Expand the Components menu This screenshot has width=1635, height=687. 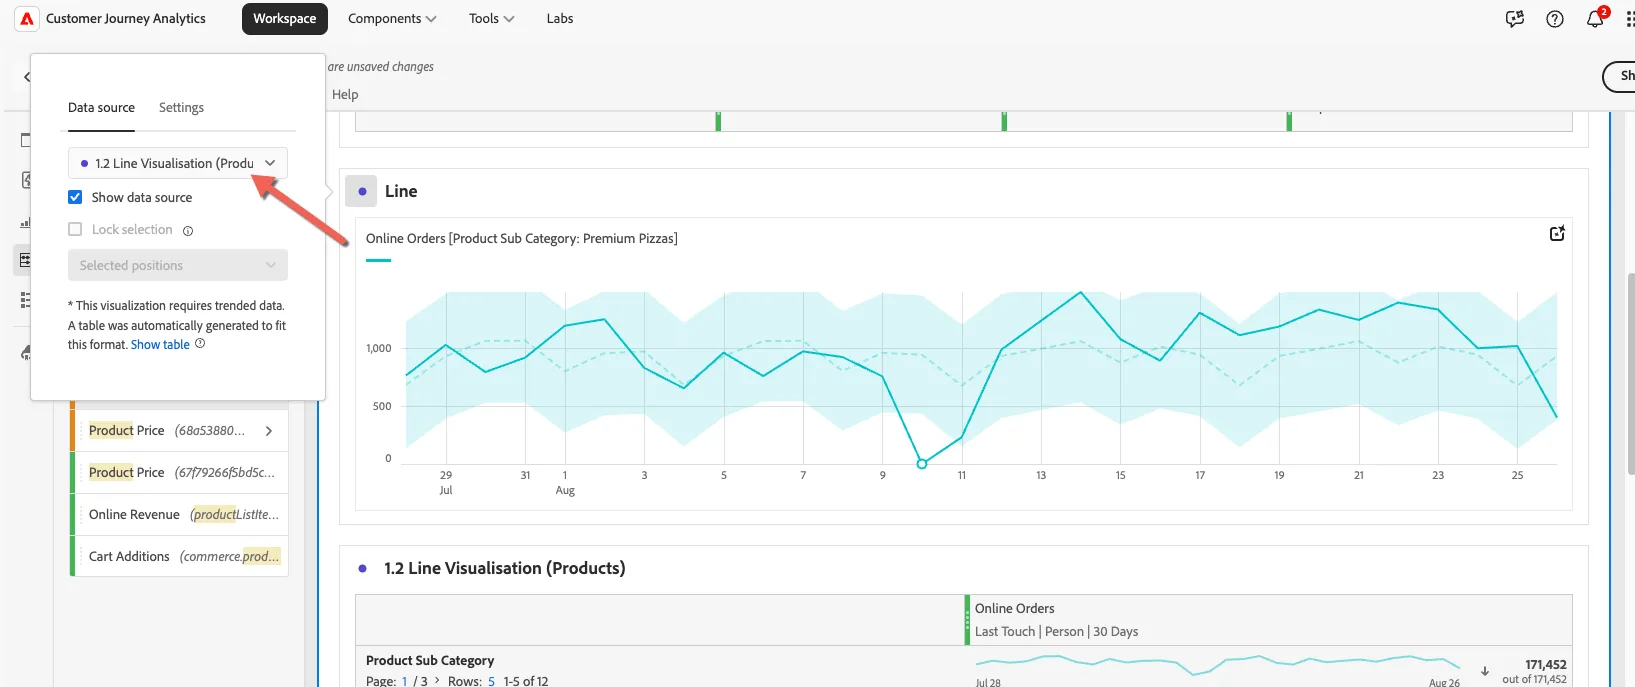pos(392,19)
